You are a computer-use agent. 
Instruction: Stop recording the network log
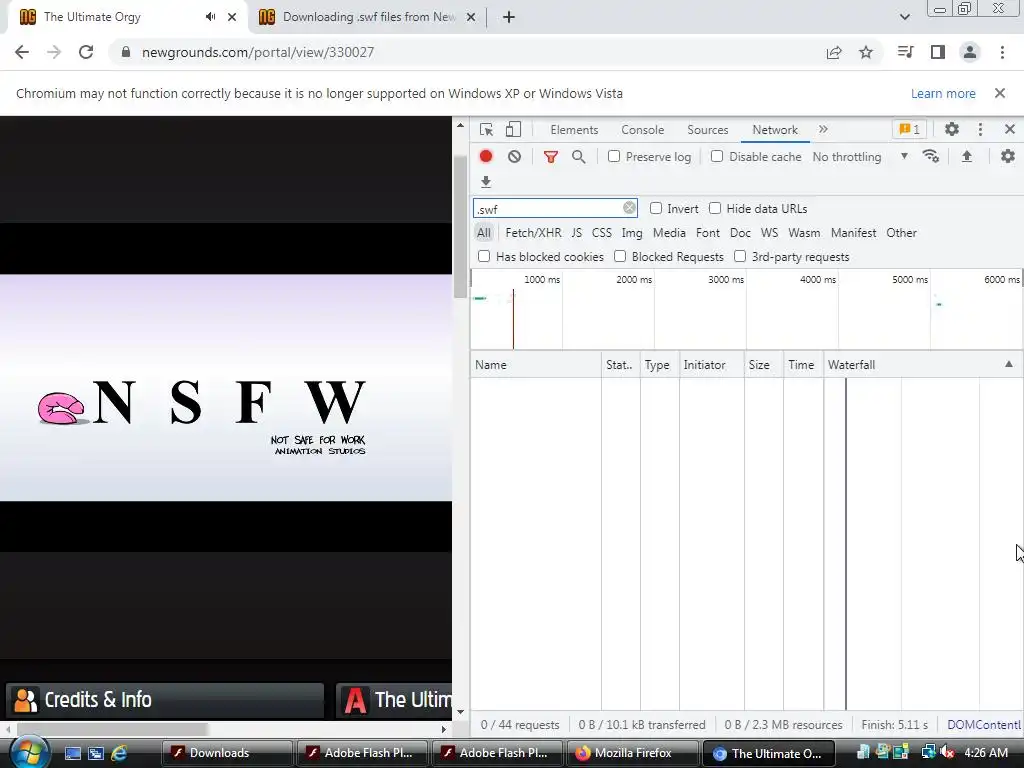(x=486, y=157)
